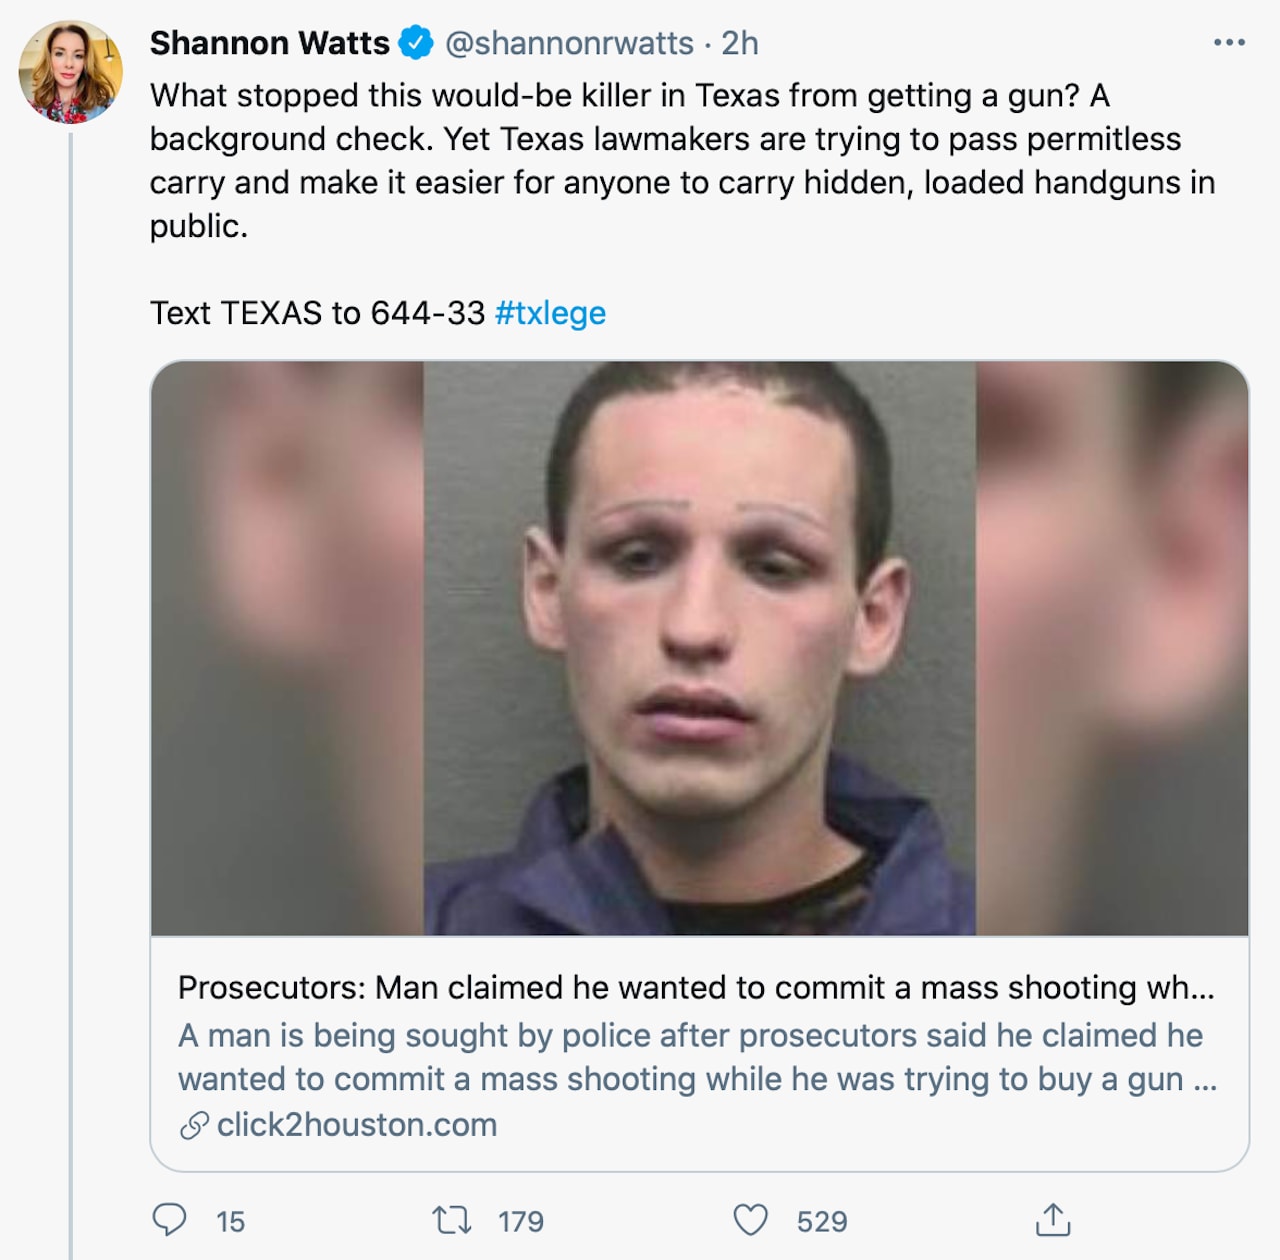Open the #txlege hashtag
The height and width of the screenshot is (1260, 1280).
pyautogui.click(x=550, y=313)
